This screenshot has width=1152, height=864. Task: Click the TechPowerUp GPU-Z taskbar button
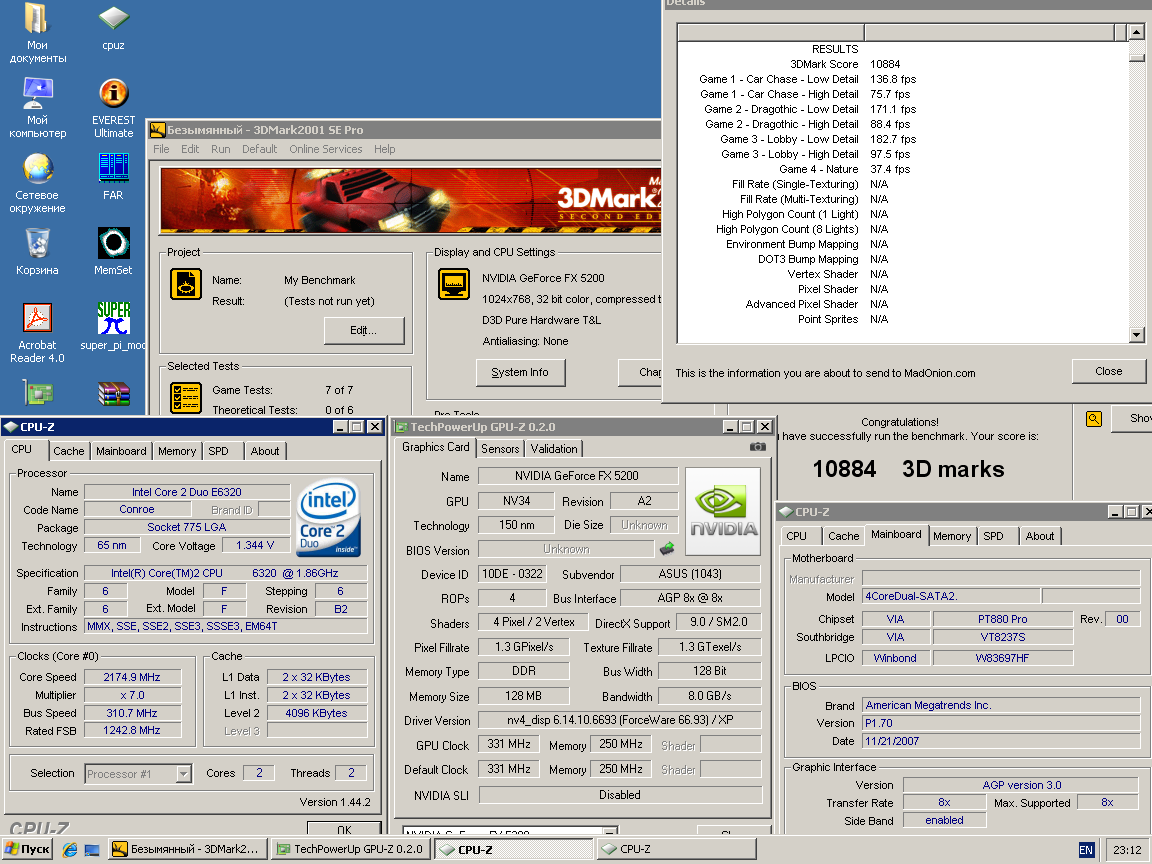coord(350,849)
